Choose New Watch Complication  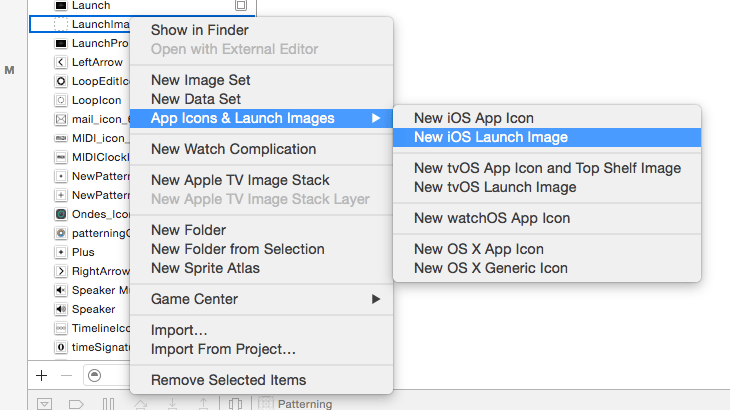pos(233,149)
